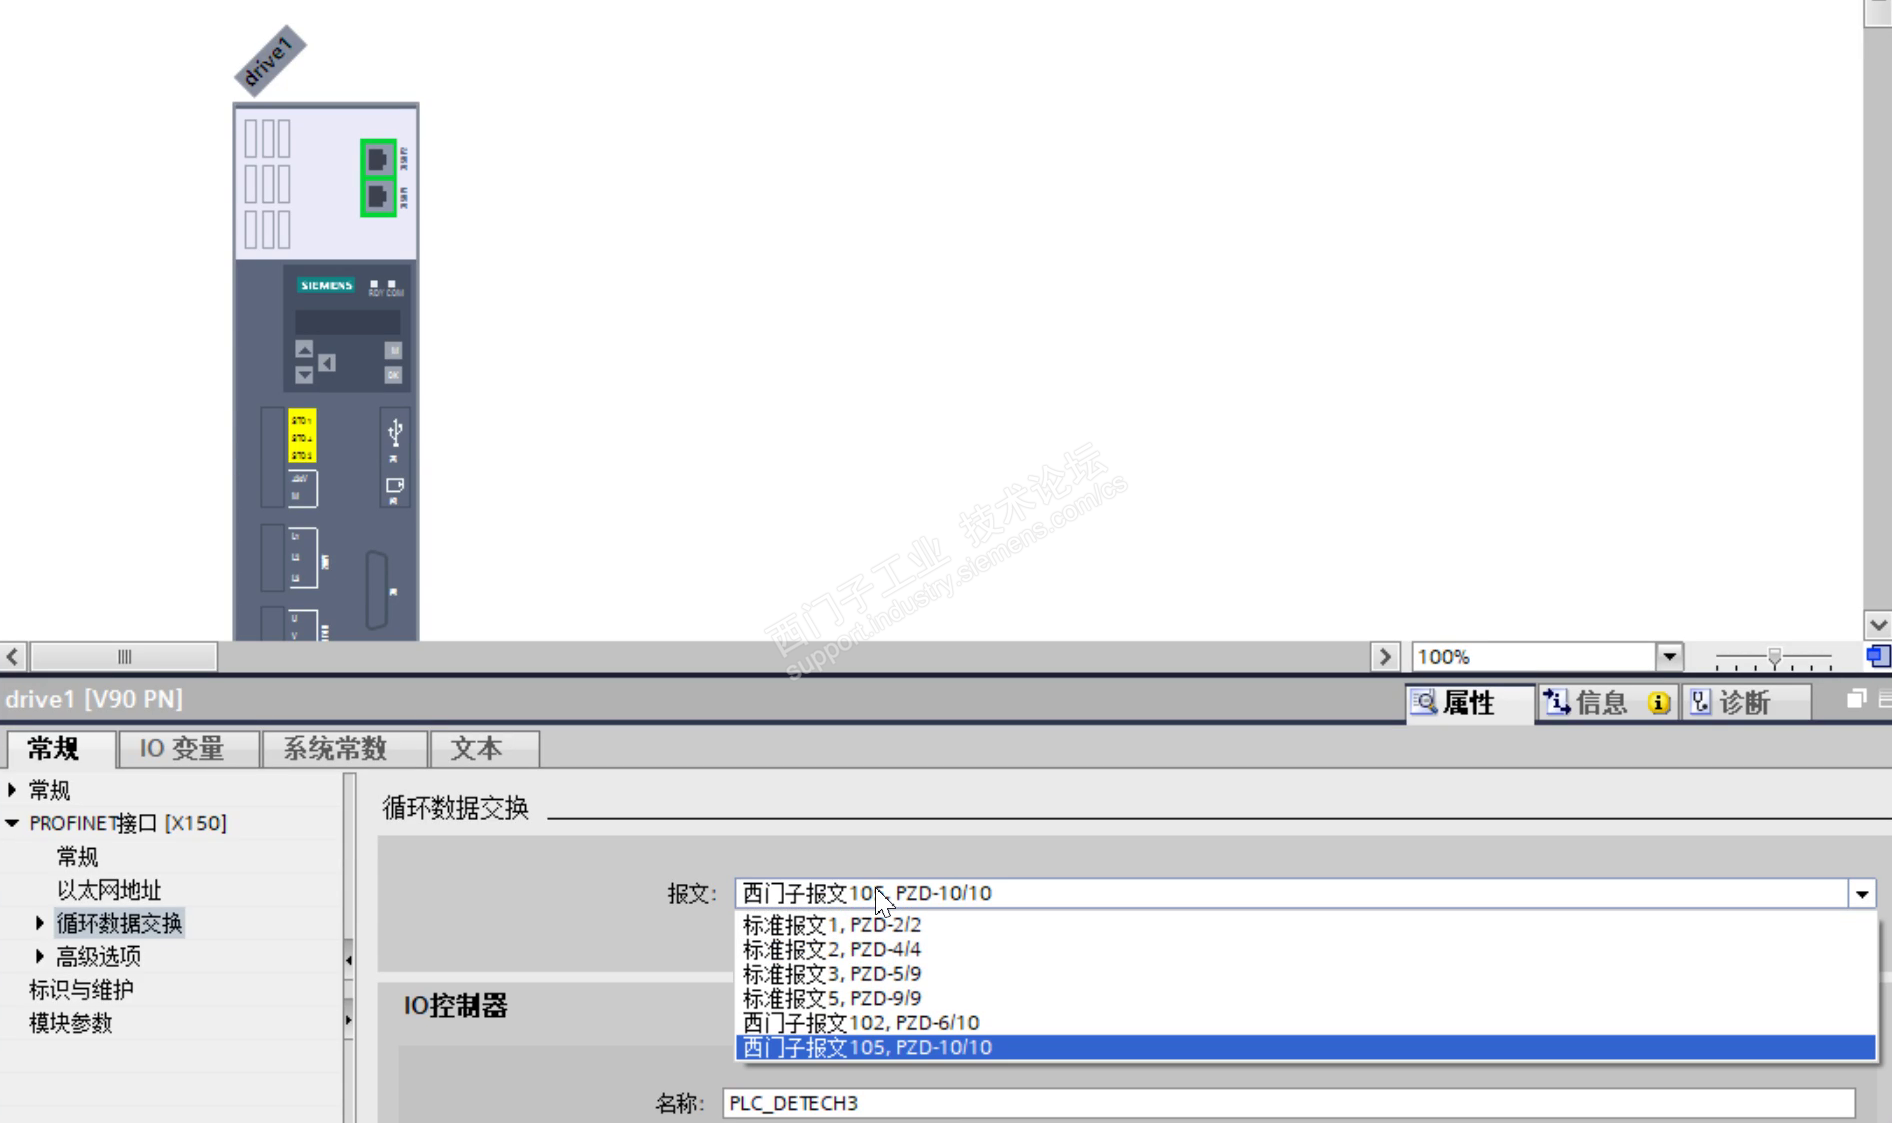Click the drive1 device name label
Screen dimensions: 1892x1123
point(270,61)
